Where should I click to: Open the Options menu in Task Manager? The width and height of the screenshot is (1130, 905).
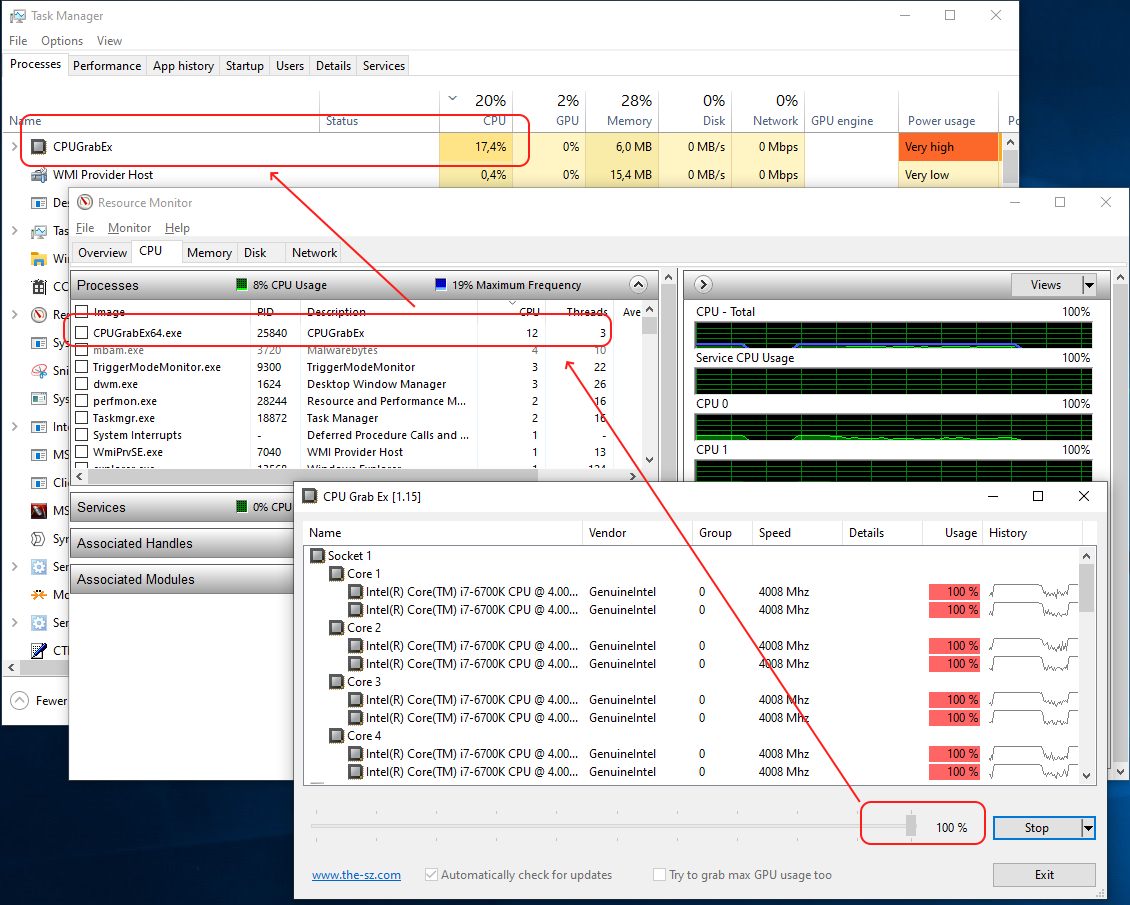point(61,40)
